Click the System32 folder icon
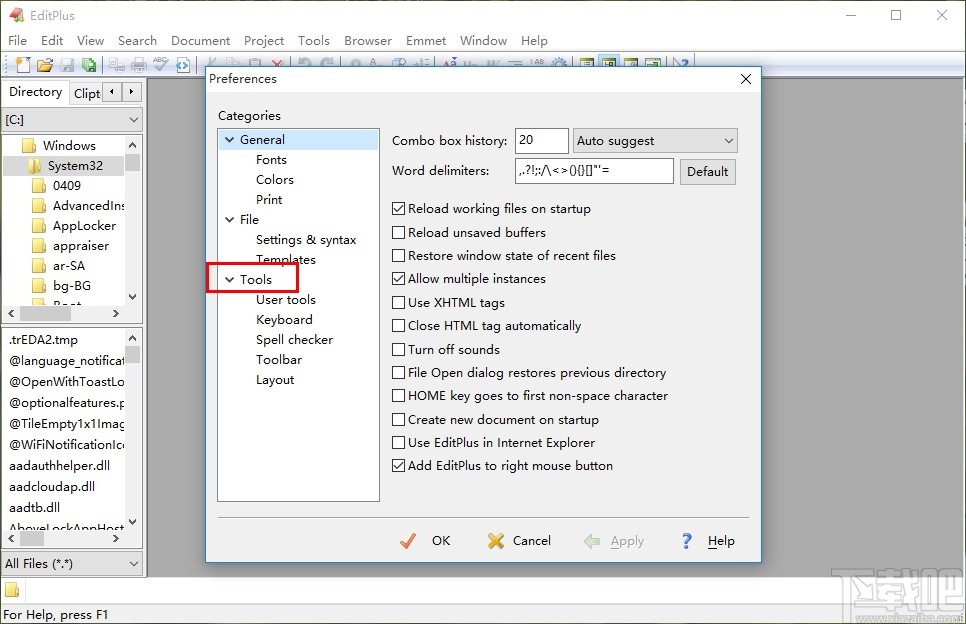This screenshot has width=966, height=624. pos(34,166)
